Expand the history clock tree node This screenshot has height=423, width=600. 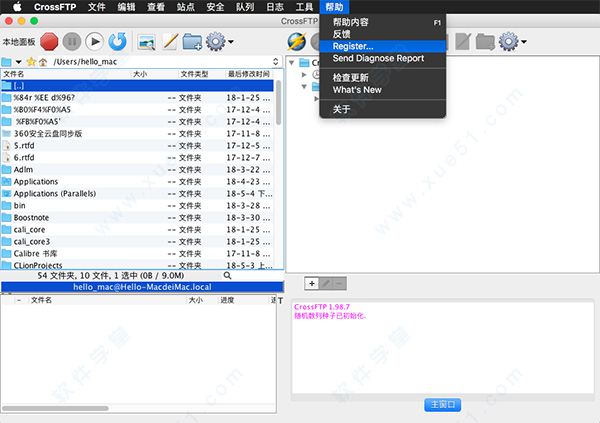(x=304, y=74)
